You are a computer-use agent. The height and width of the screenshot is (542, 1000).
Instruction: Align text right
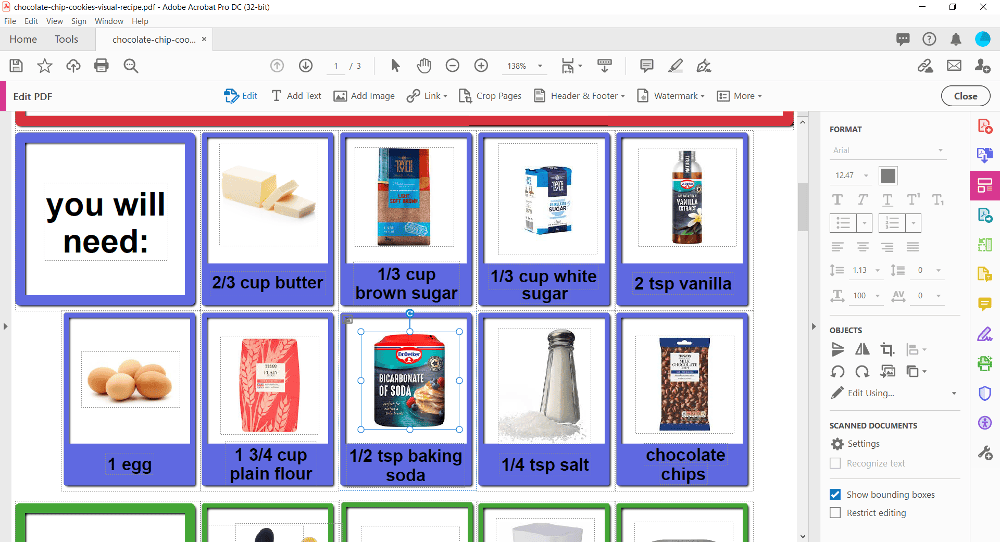[x=887, y=247]
